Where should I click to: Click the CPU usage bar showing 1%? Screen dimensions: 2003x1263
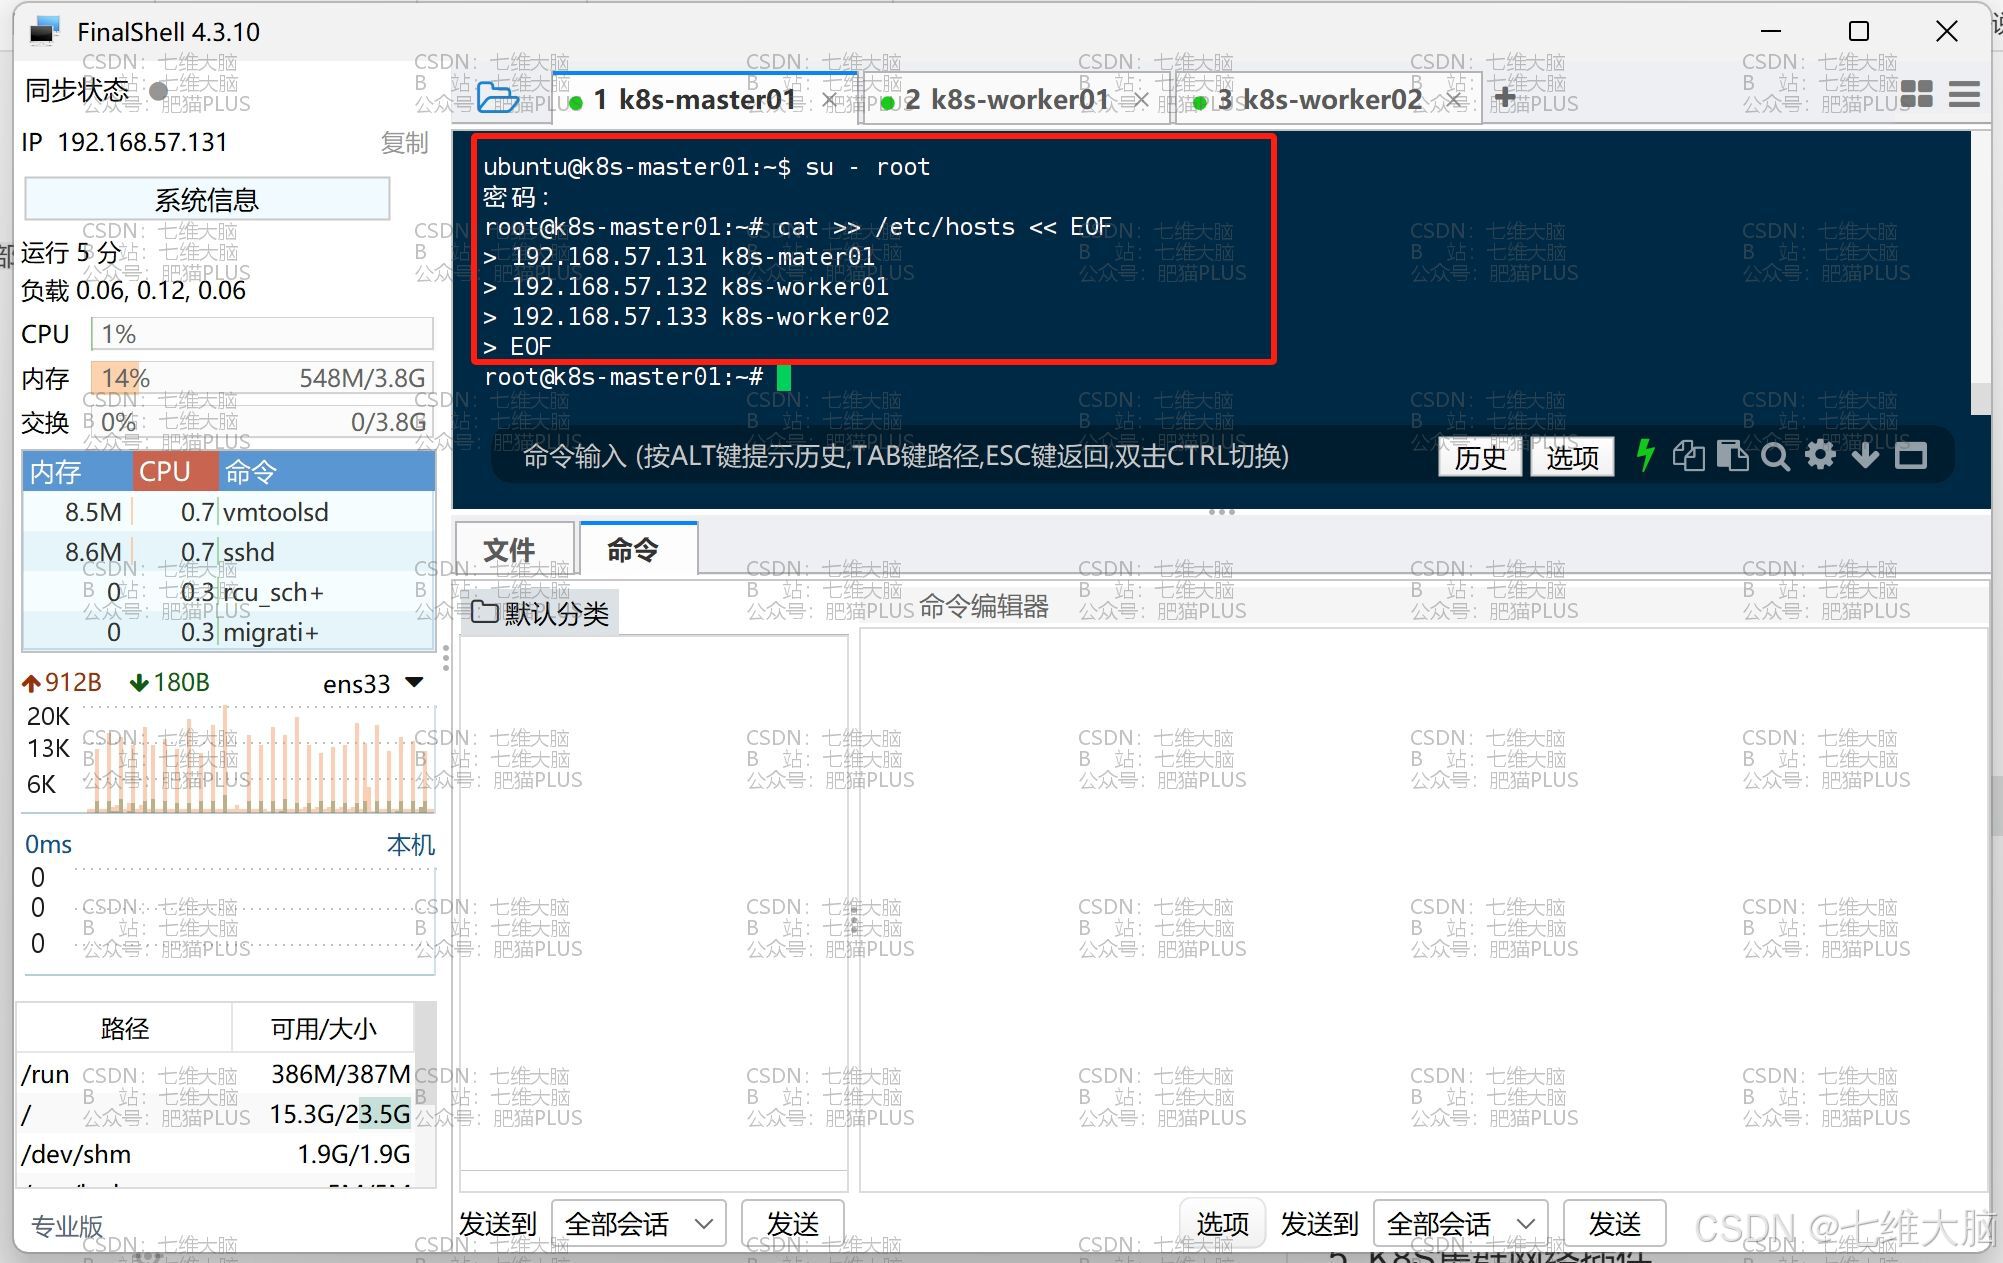(x=262, y=334)
